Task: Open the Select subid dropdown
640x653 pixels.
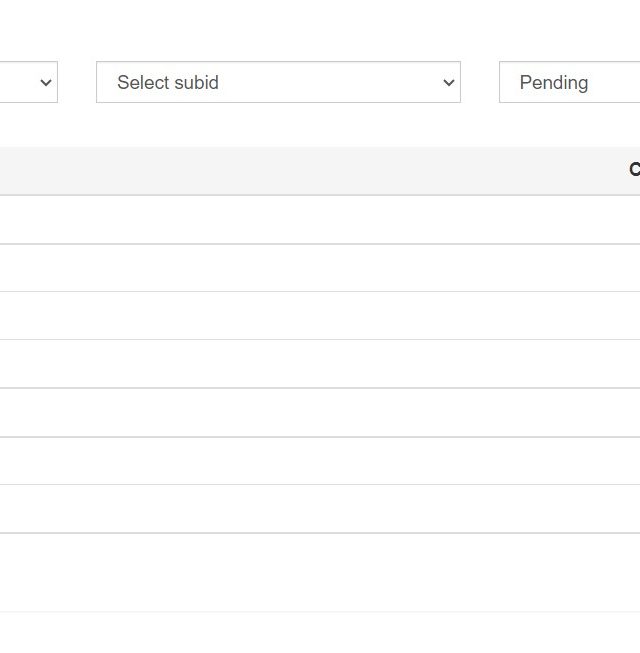Action: pyautogui.click(x=278, y=82)
